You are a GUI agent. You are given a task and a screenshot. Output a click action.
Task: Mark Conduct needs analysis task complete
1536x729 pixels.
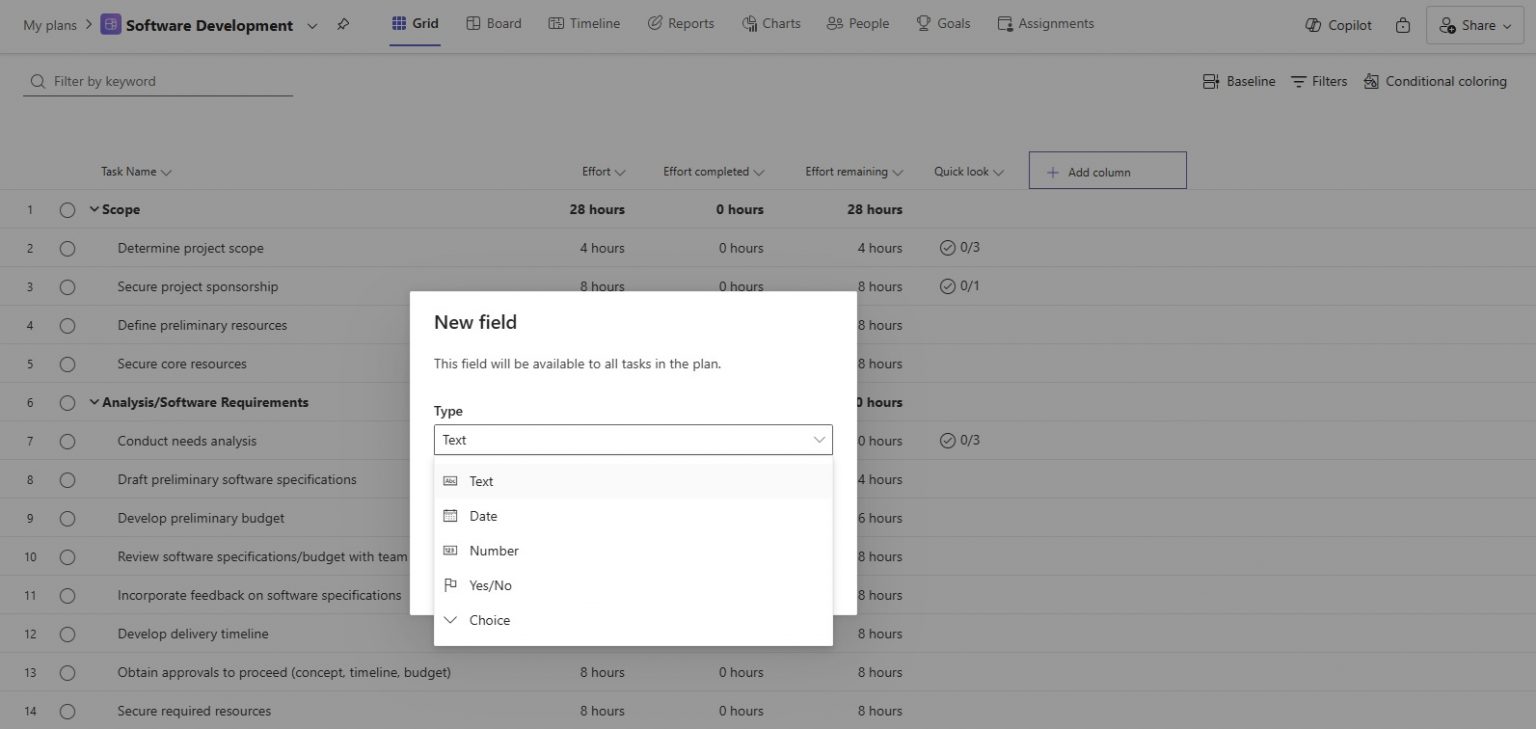click(x=67, y=441)
